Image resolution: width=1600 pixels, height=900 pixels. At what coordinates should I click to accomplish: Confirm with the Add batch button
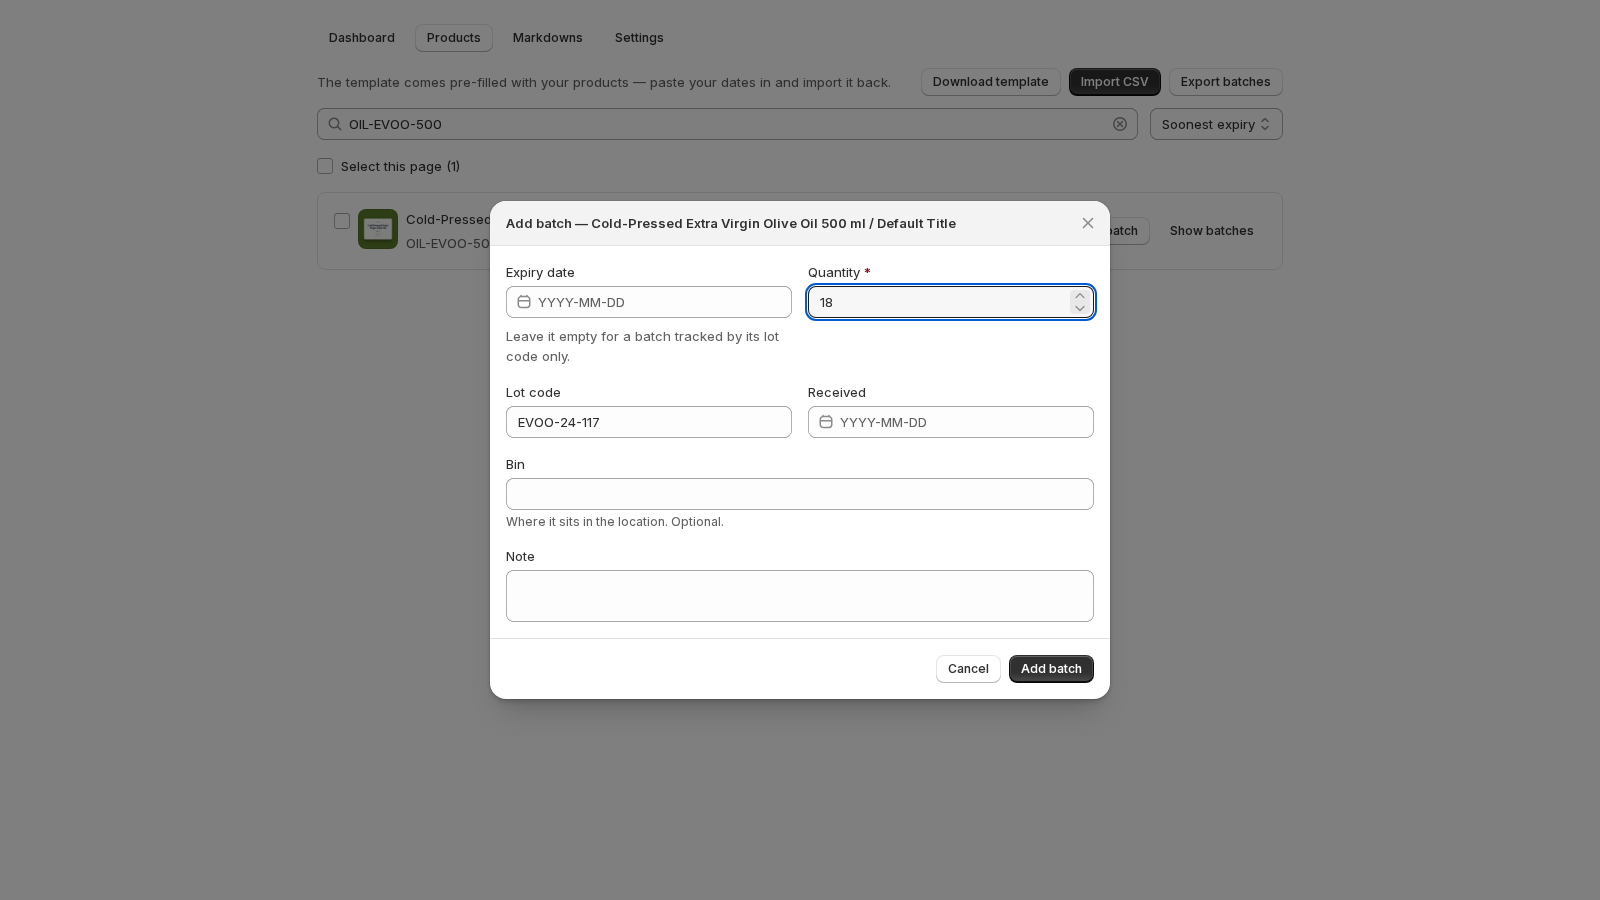[1051, 669]
